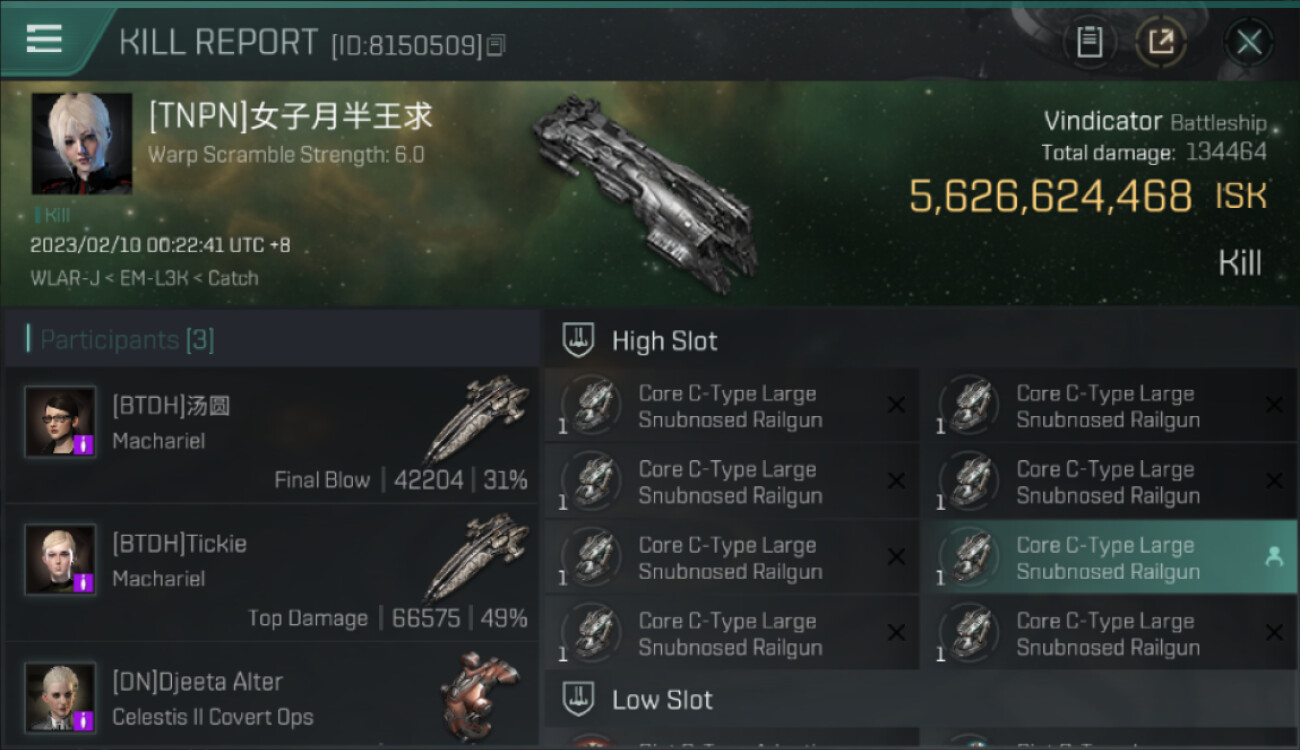Copy the kill report ID

tap(496, 45)
